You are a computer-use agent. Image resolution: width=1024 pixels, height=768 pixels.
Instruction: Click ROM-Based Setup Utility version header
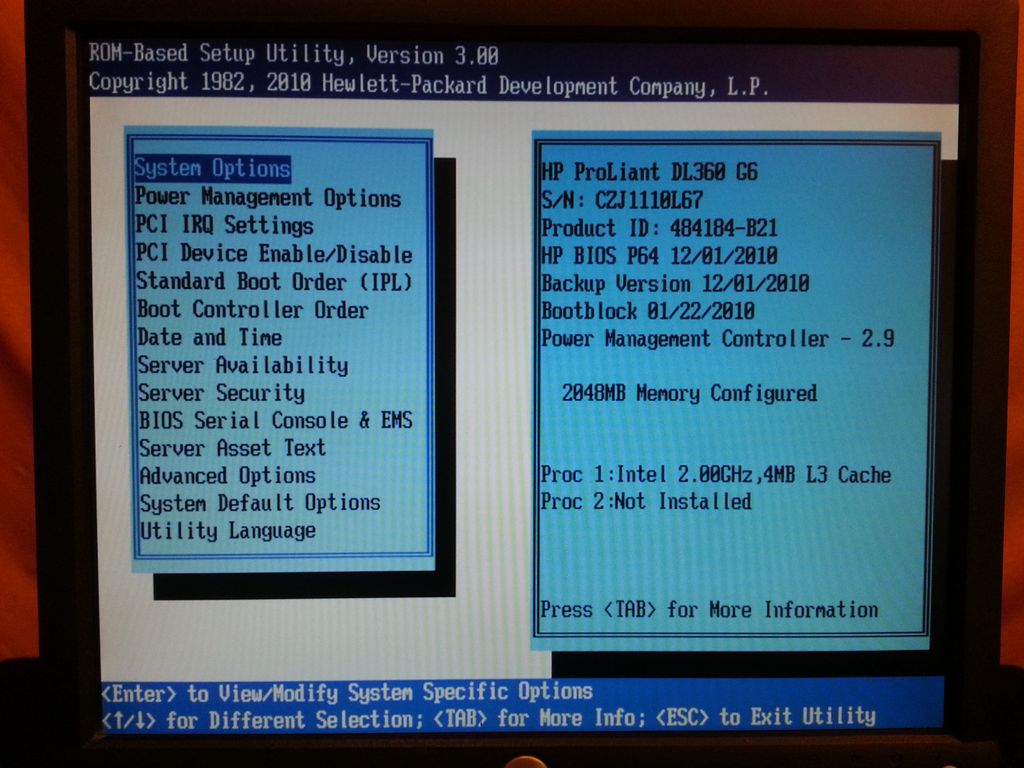point(294,54)
